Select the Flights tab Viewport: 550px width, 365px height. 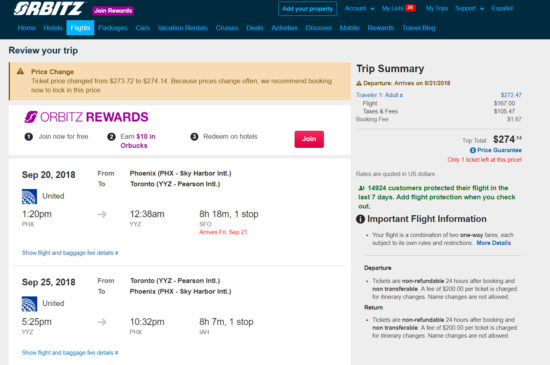(x=80, y=28)
